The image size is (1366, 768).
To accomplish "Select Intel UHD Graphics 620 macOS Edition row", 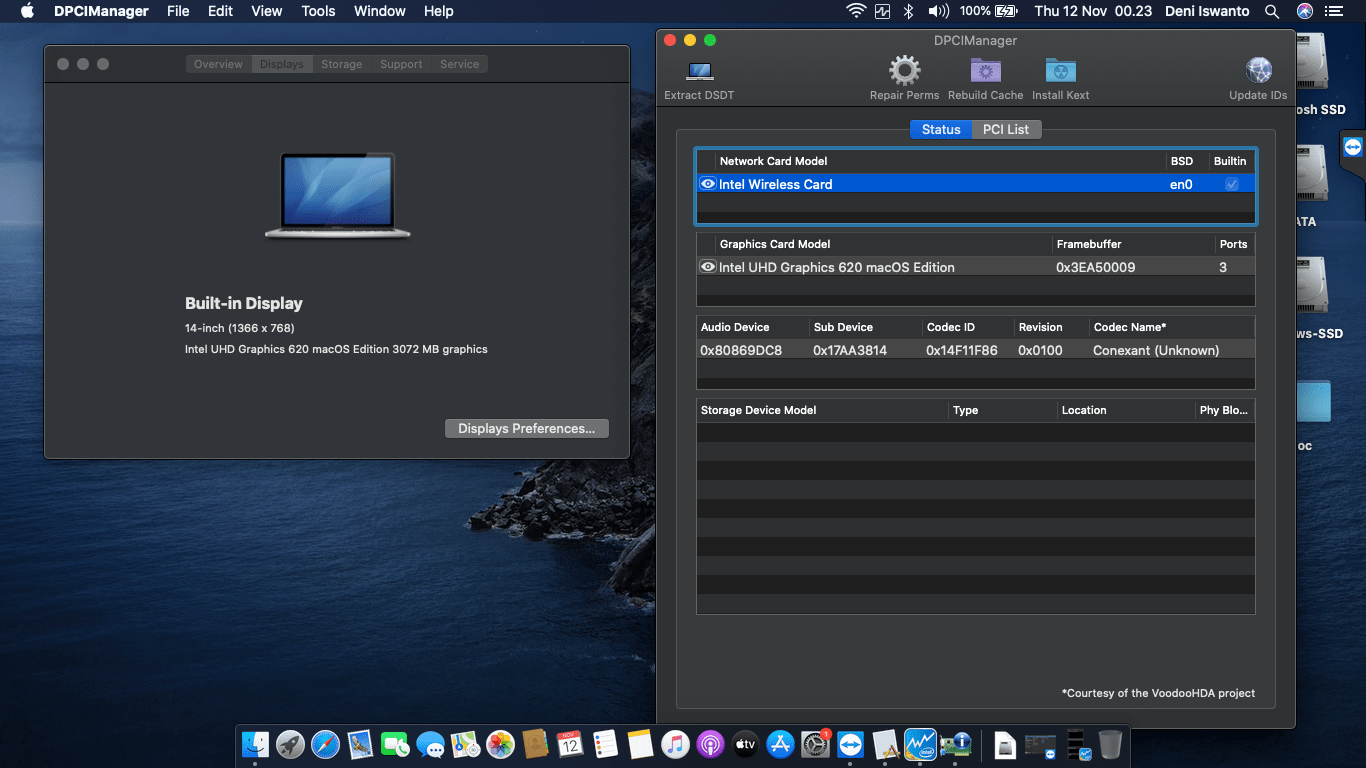I will pyautogui.click(x=976, y=267).
